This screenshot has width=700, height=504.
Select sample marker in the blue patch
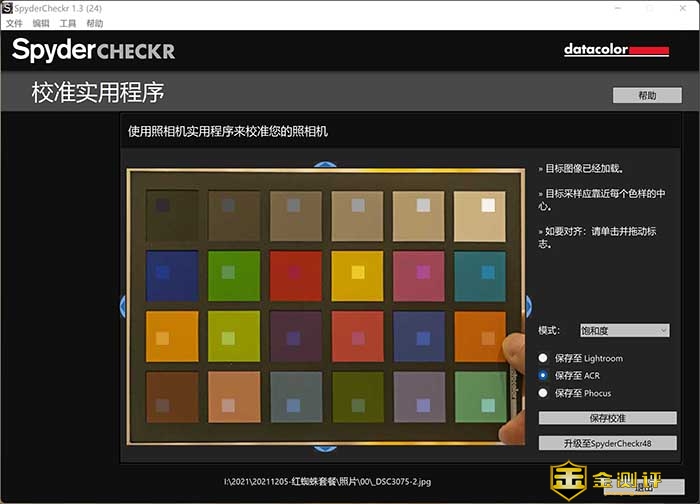(165, 272)
